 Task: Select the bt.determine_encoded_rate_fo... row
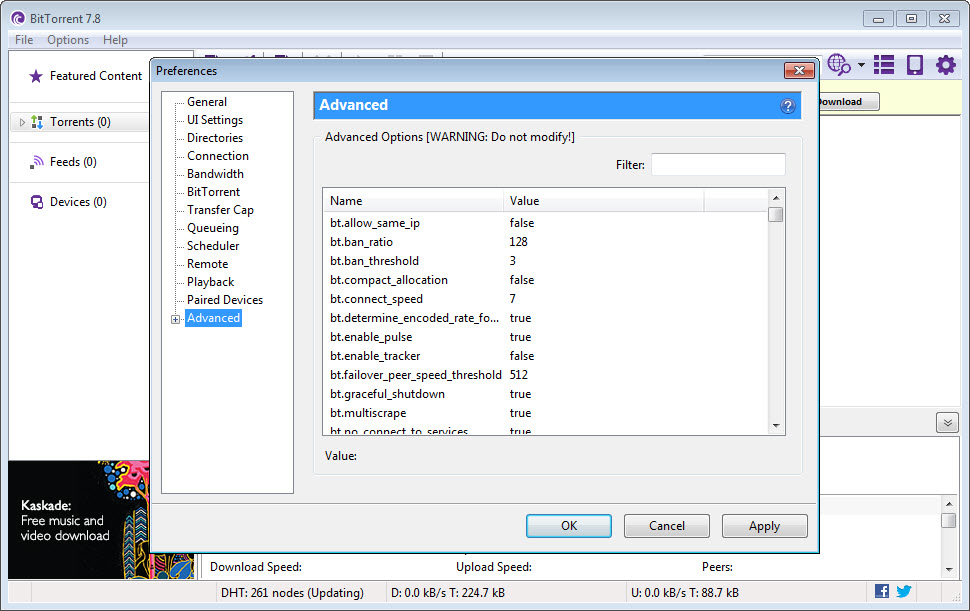coord(545,318)
